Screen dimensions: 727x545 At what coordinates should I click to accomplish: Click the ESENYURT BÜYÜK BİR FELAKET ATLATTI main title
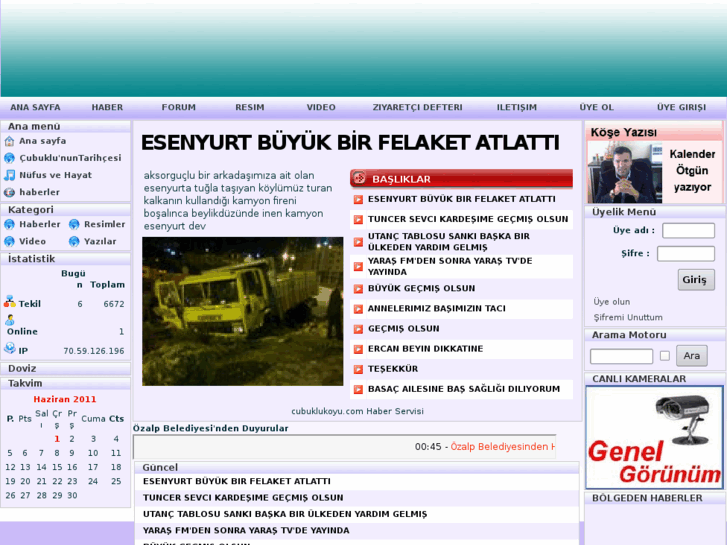[350, 143]
